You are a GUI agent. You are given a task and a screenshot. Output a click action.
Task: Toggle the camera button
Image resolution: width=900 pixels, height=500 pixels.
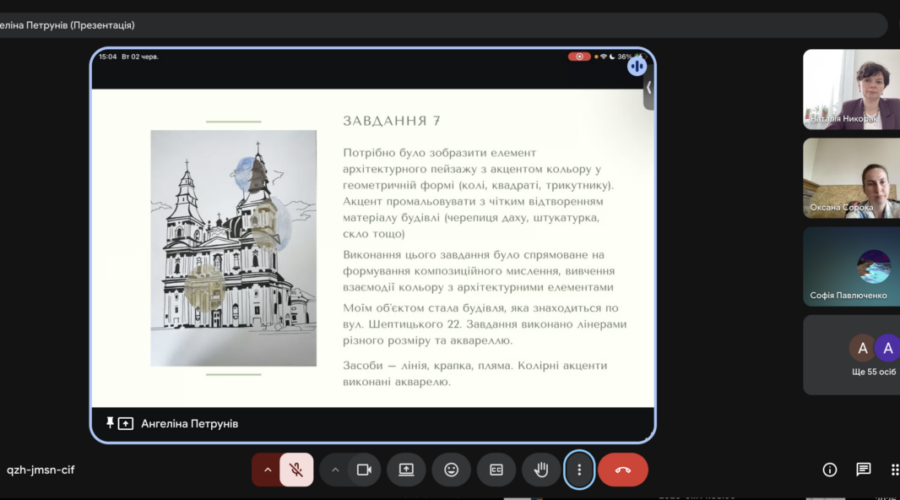[x=364, y=470]
